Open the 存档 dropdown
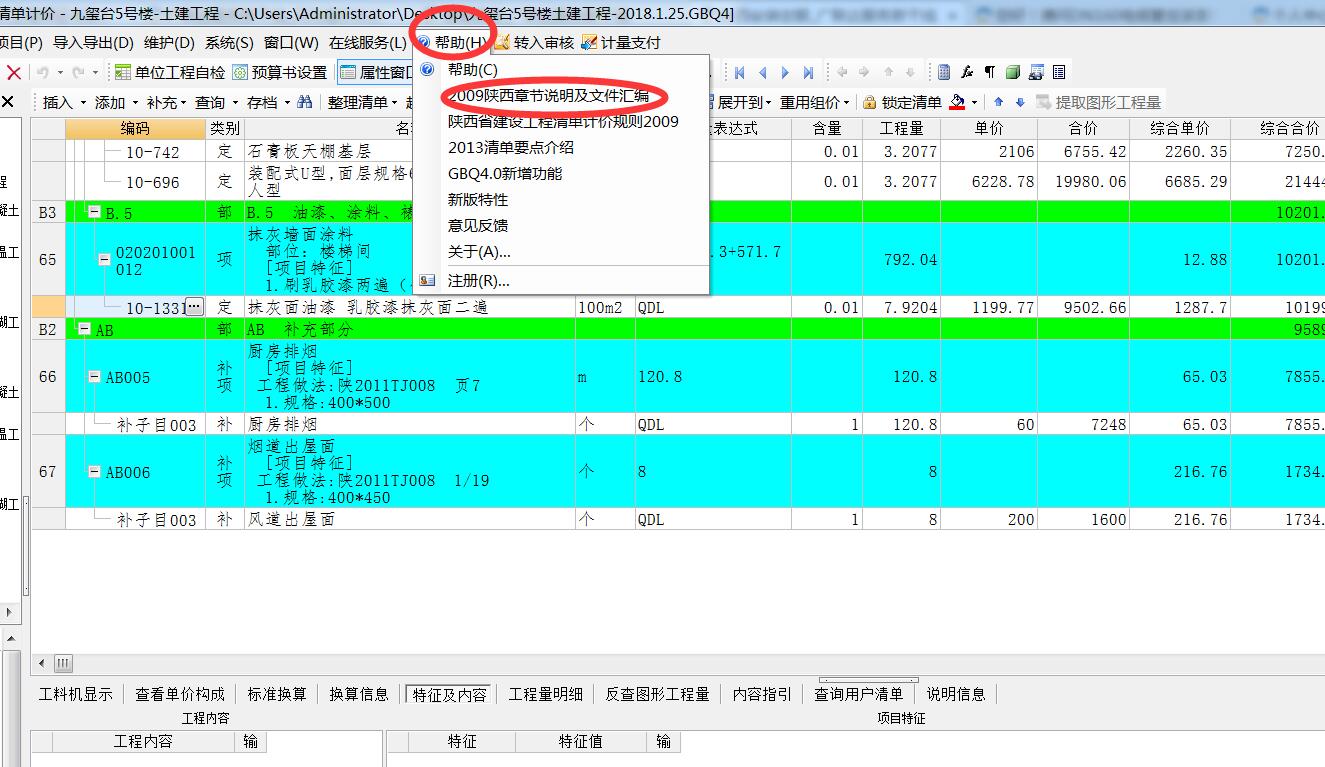This screenshot has height=767, width=1325. tap(268, 102)
